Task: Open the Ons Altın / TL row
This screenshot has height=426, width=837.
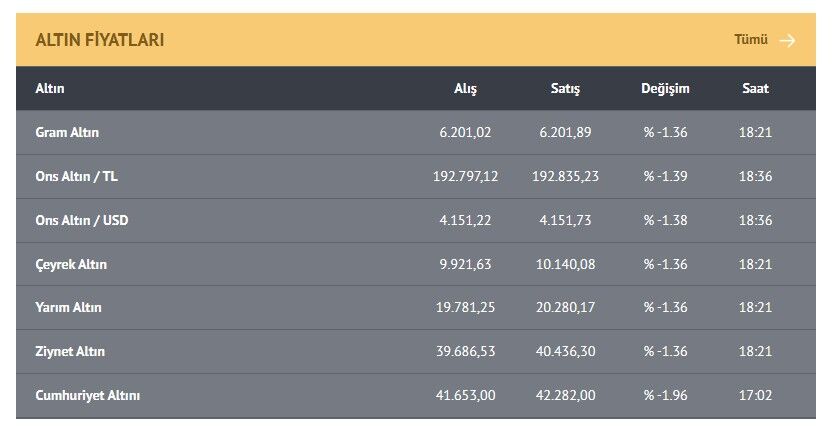Action: [416, 177]
